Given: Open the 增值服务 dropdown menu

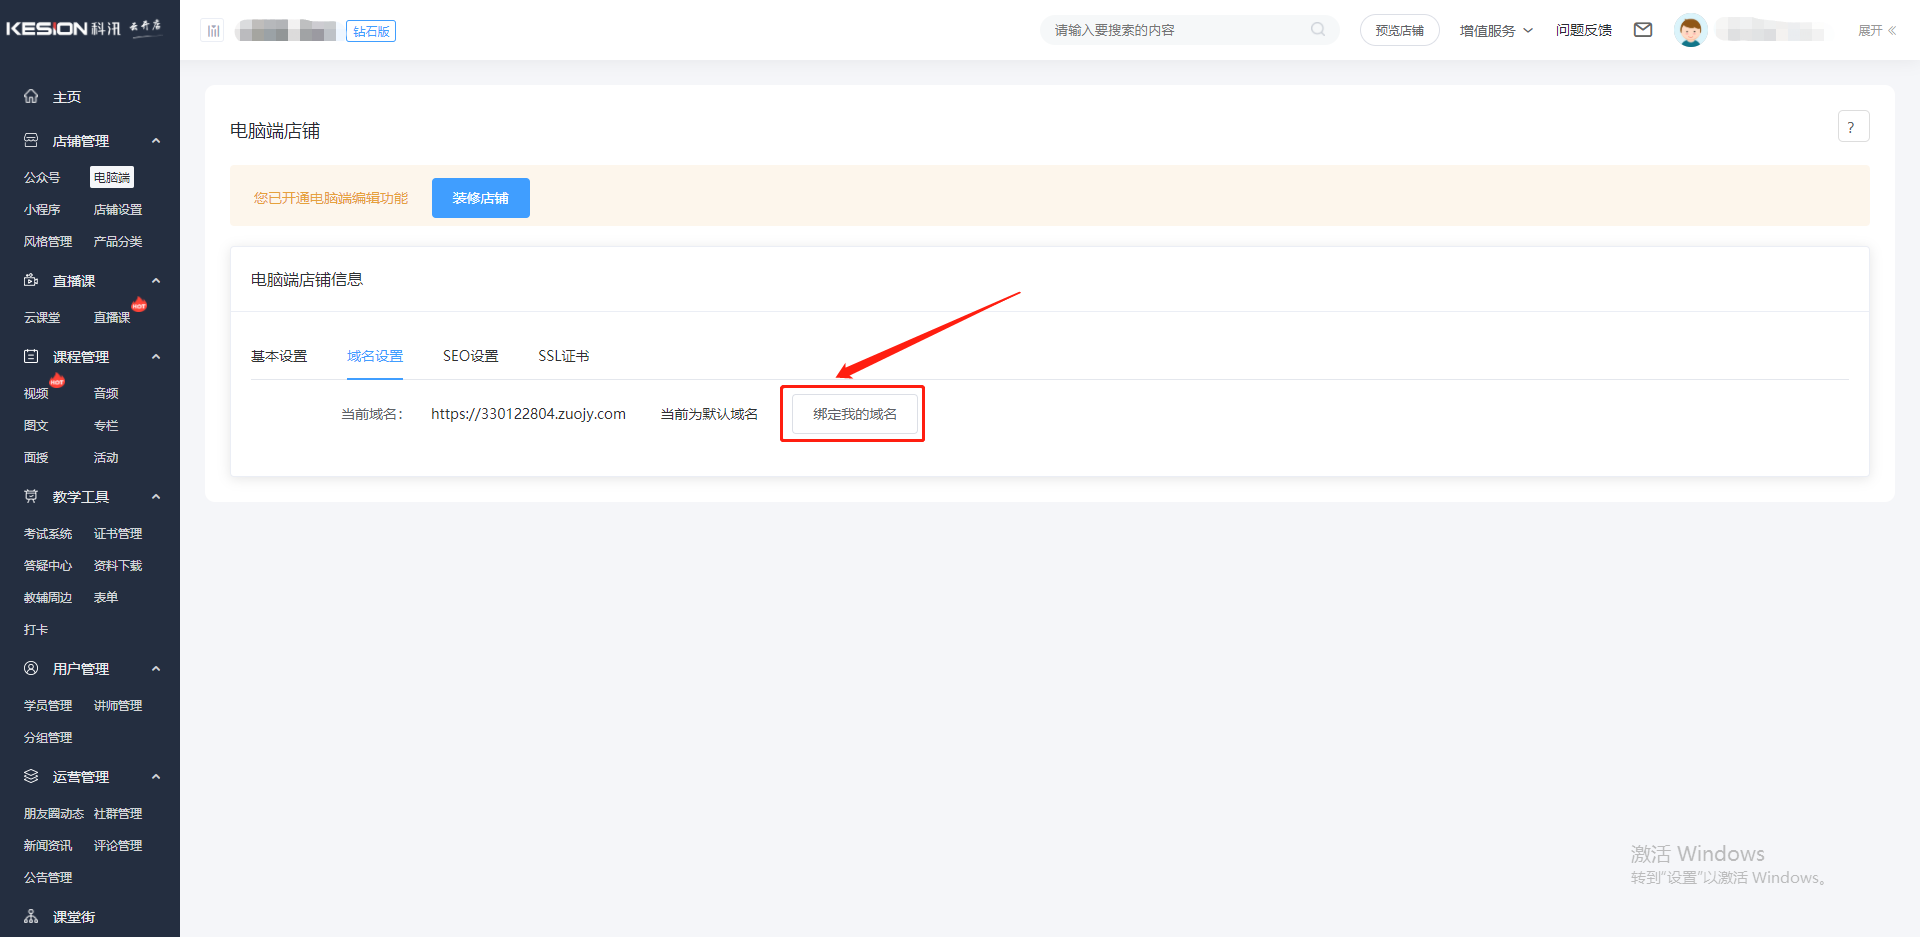Looking at the screenshot, I should click(x=1495, y=31).
